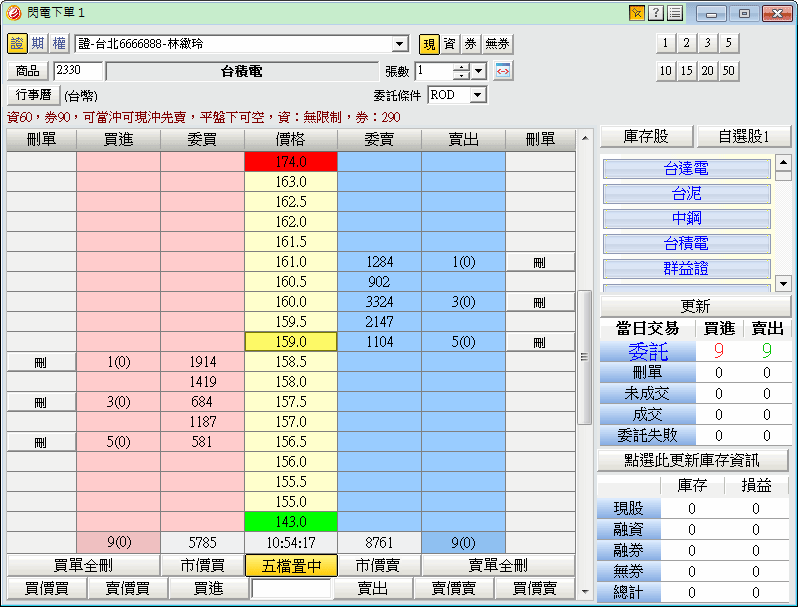This screenshot has height=607, width=798.
Task: Click the swap arrows icon beside 張數
Action: [503, 71]
